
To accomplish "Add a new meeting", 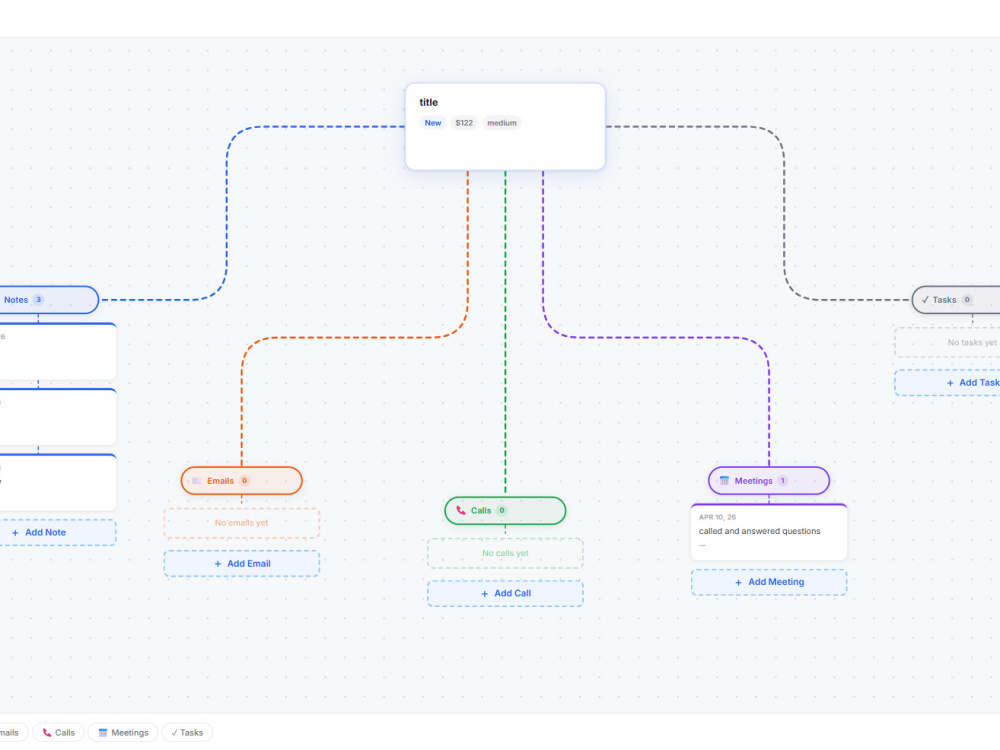I will pos(769,582).
